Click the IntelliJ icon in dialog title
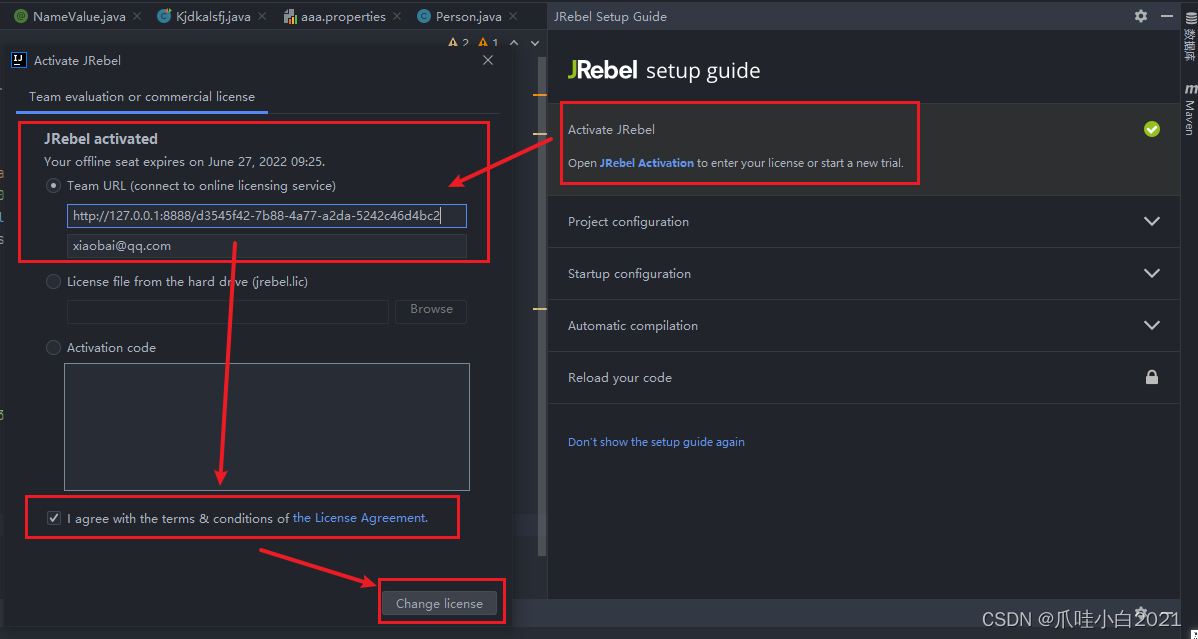This screenshot has height=639, width=1198. tap(19, 60)
